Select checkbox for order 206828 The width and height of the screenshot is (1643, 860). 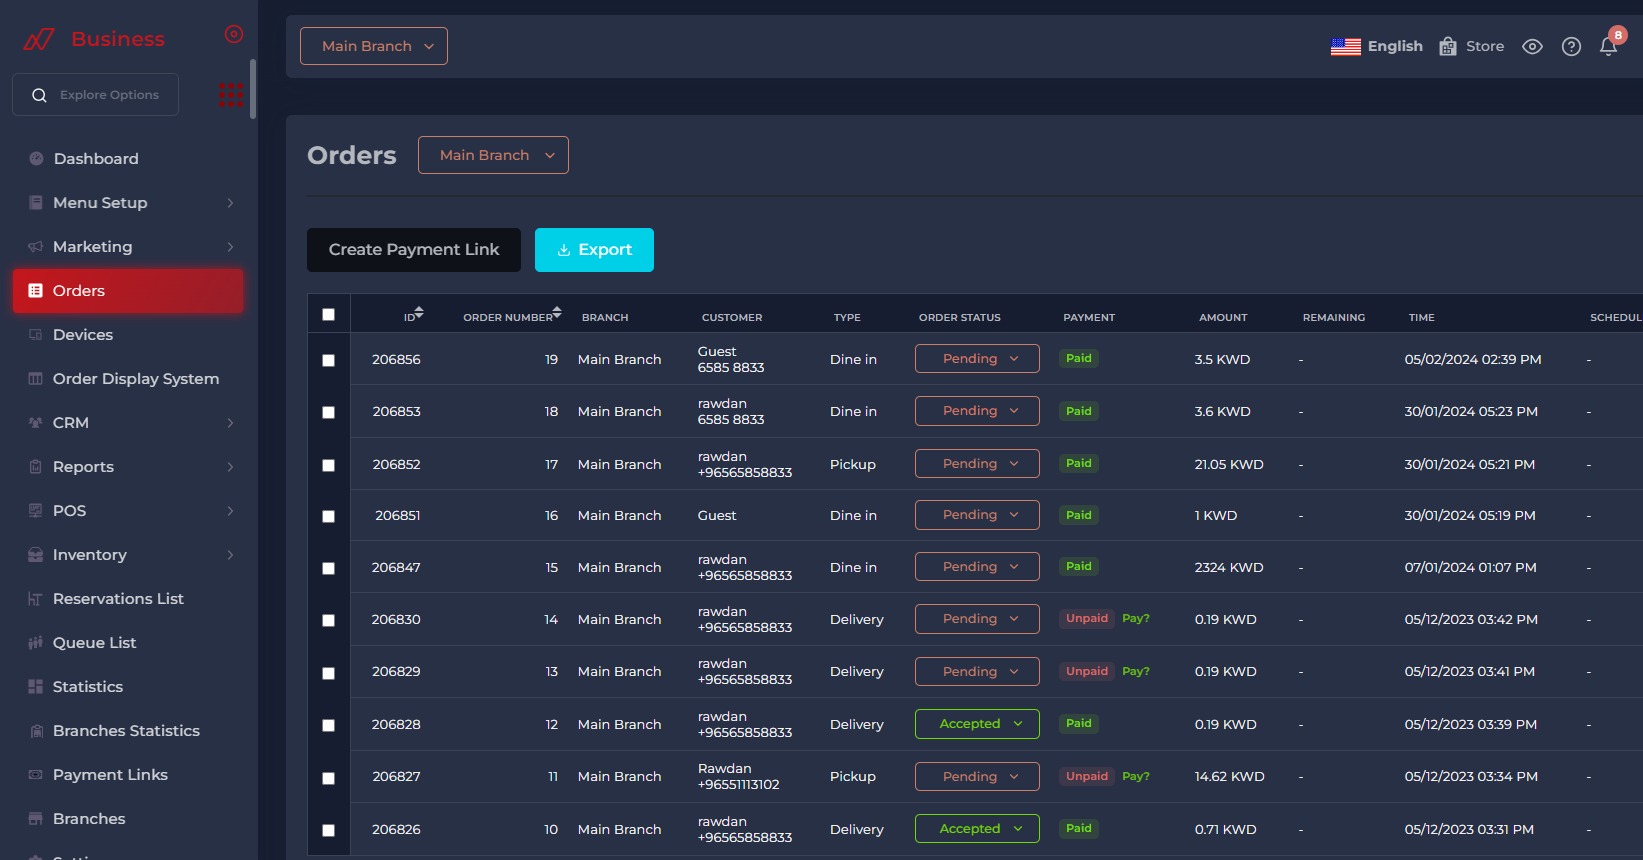click(328, 725)
